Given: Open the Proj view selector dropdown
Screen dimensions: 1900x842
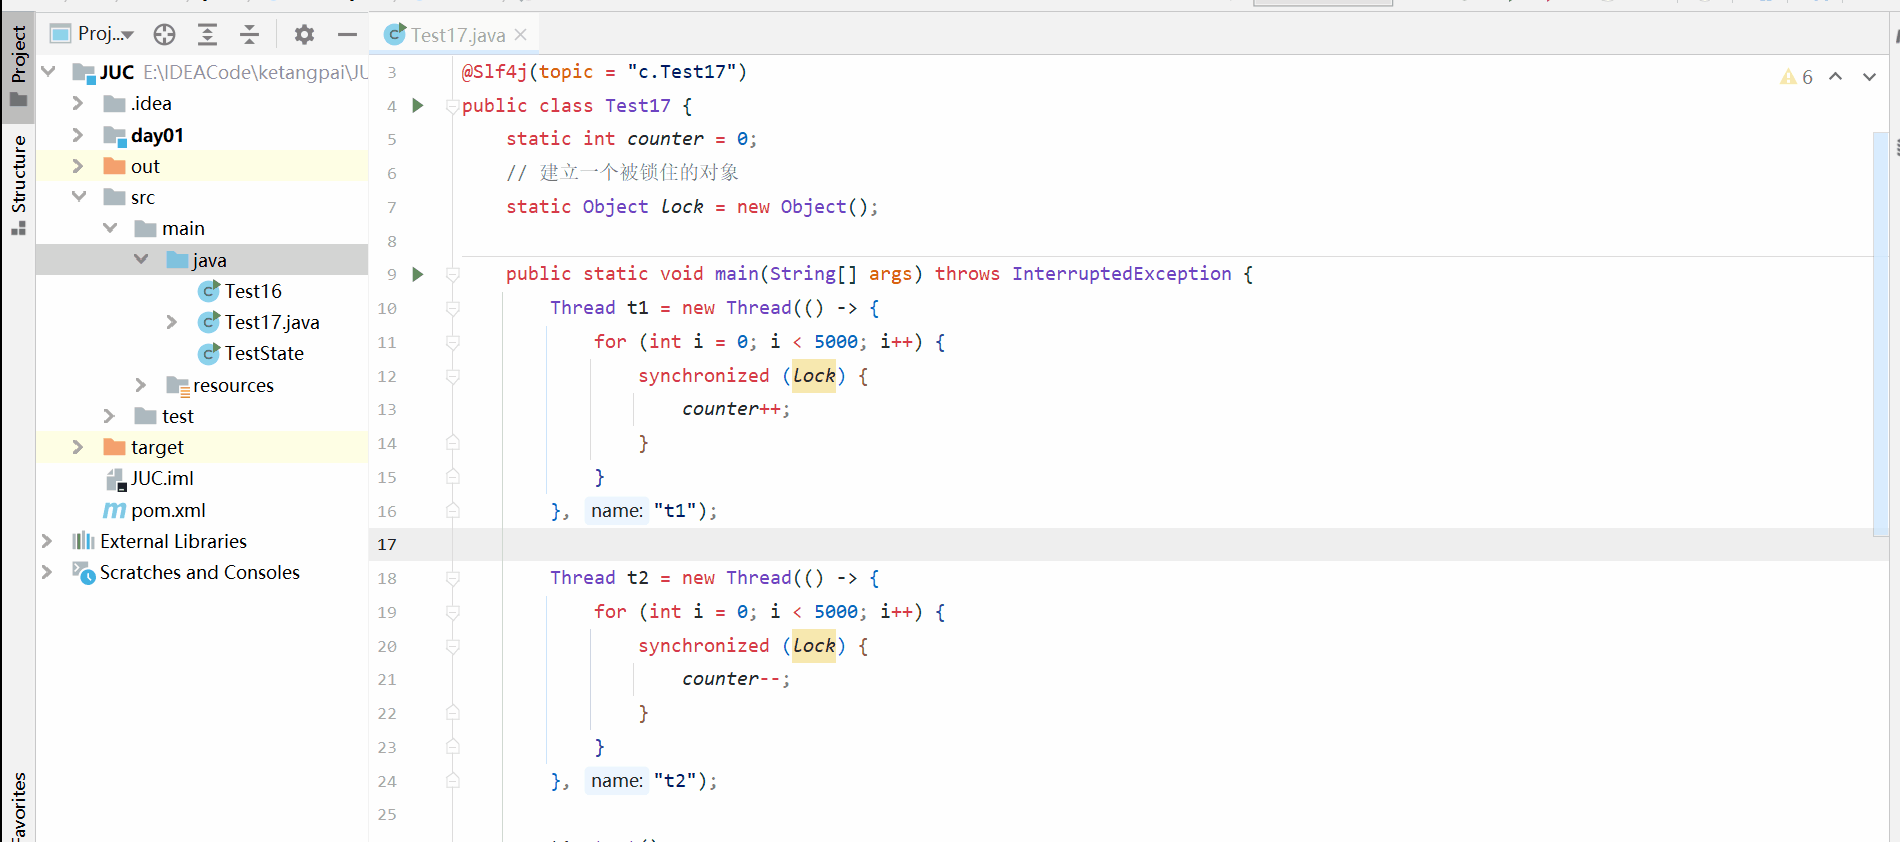Looking at the screenshot, I should (94, 34).
